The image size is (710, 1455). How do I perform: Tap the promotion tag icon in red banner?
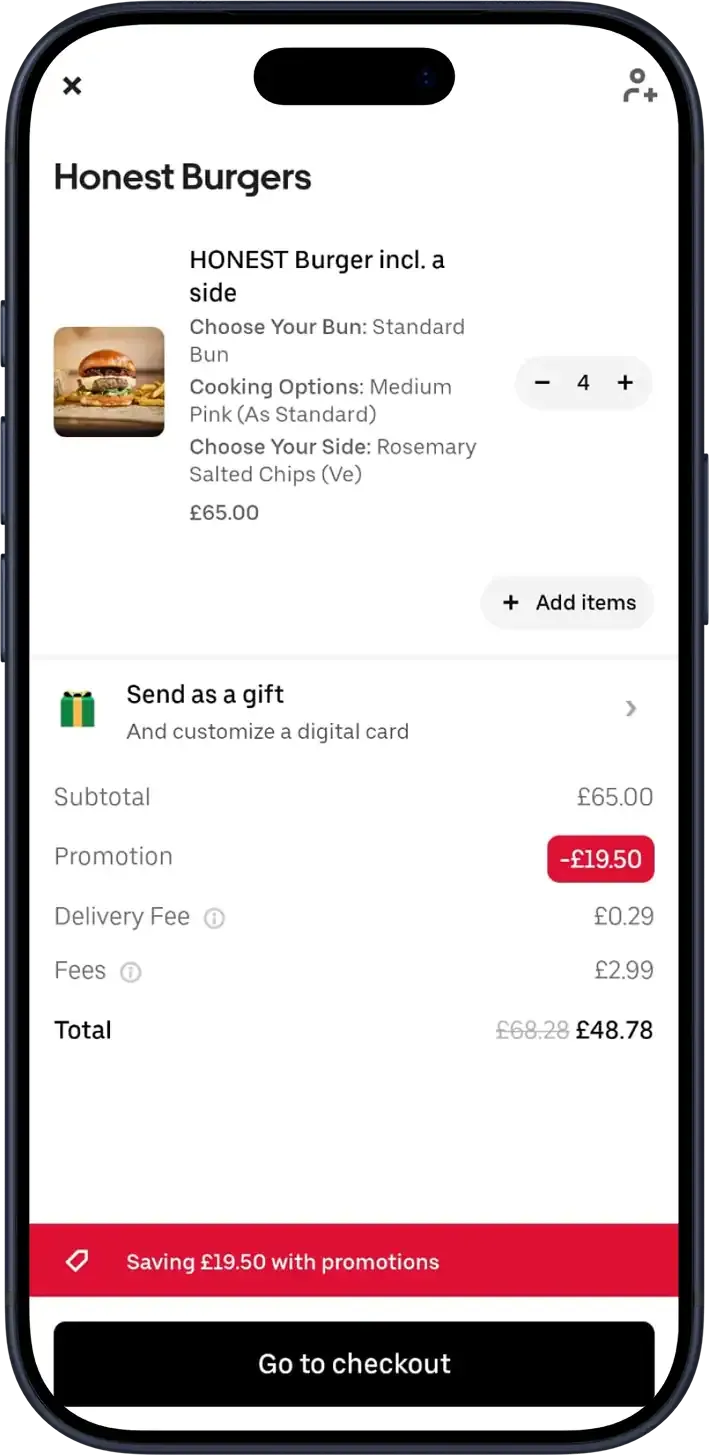77,1261
